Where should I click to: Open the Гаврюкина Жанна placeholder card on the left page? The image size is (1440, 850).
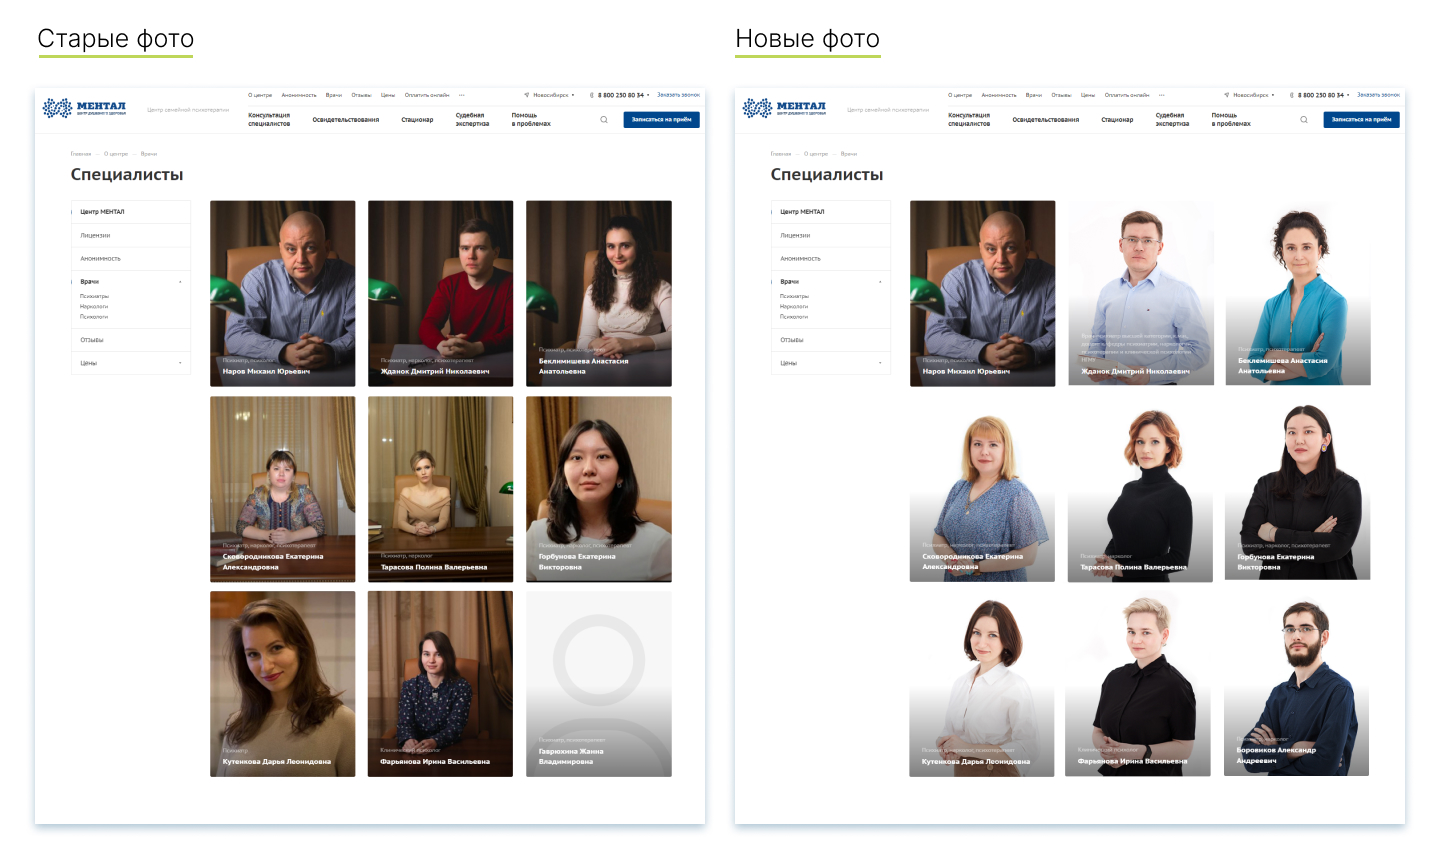pos(598,684)
